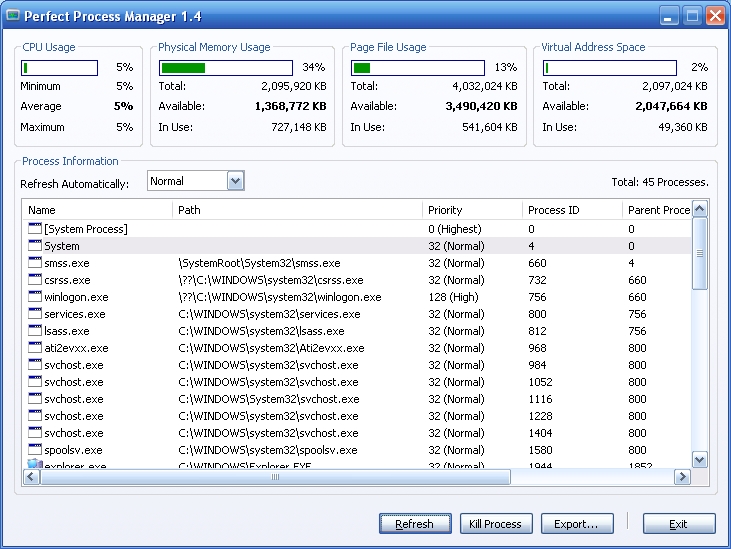Click path C:\WINDOWS\system32\Ati2evxx.exe
Viewport: 731px width, 549px height.
click(x=271, y=348)
